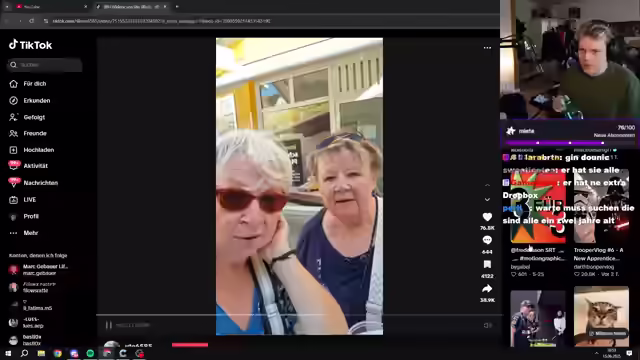This screenshot has width=640, height=360.
Task: Go to next video with down chevron
Action: tap(487, 200)
